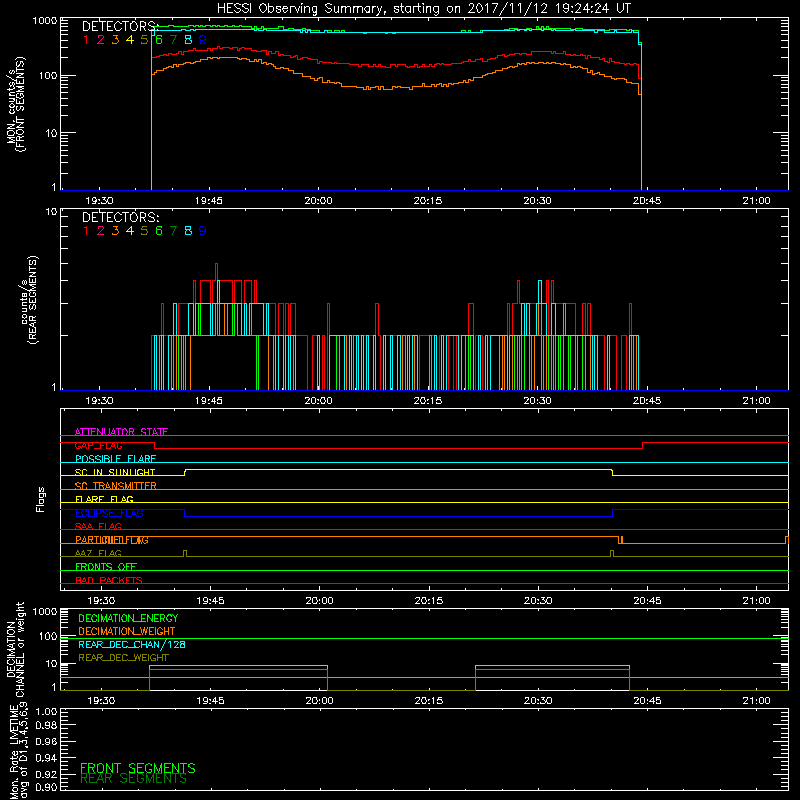Click detector number 3 in the front segments legend
800x800 pixels.
click(x=115, y=39)
